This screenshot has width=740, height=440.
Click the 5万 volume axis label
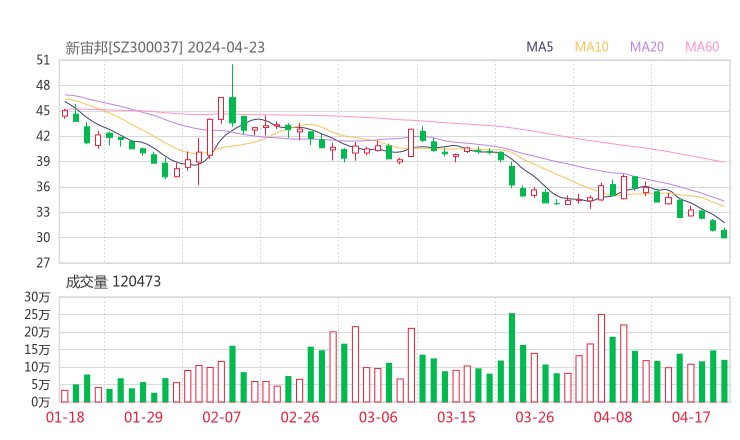coord(41,385)
